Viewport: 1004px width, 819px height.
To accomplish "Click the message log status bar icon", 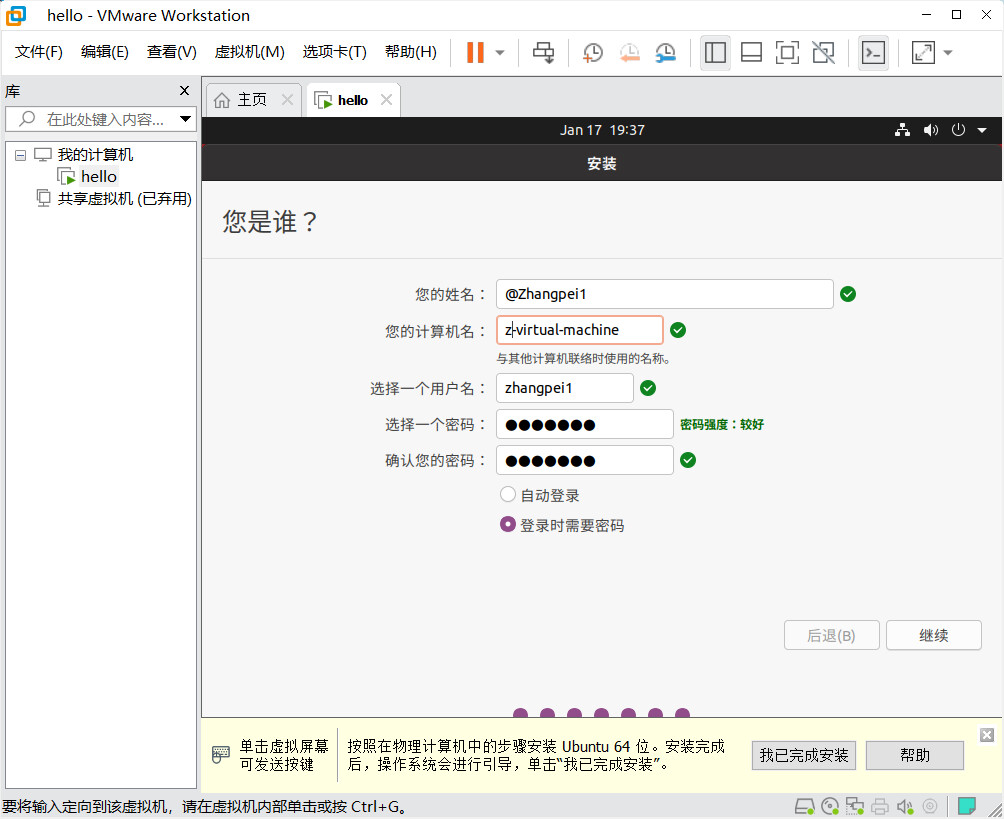I will pos(966,806).
